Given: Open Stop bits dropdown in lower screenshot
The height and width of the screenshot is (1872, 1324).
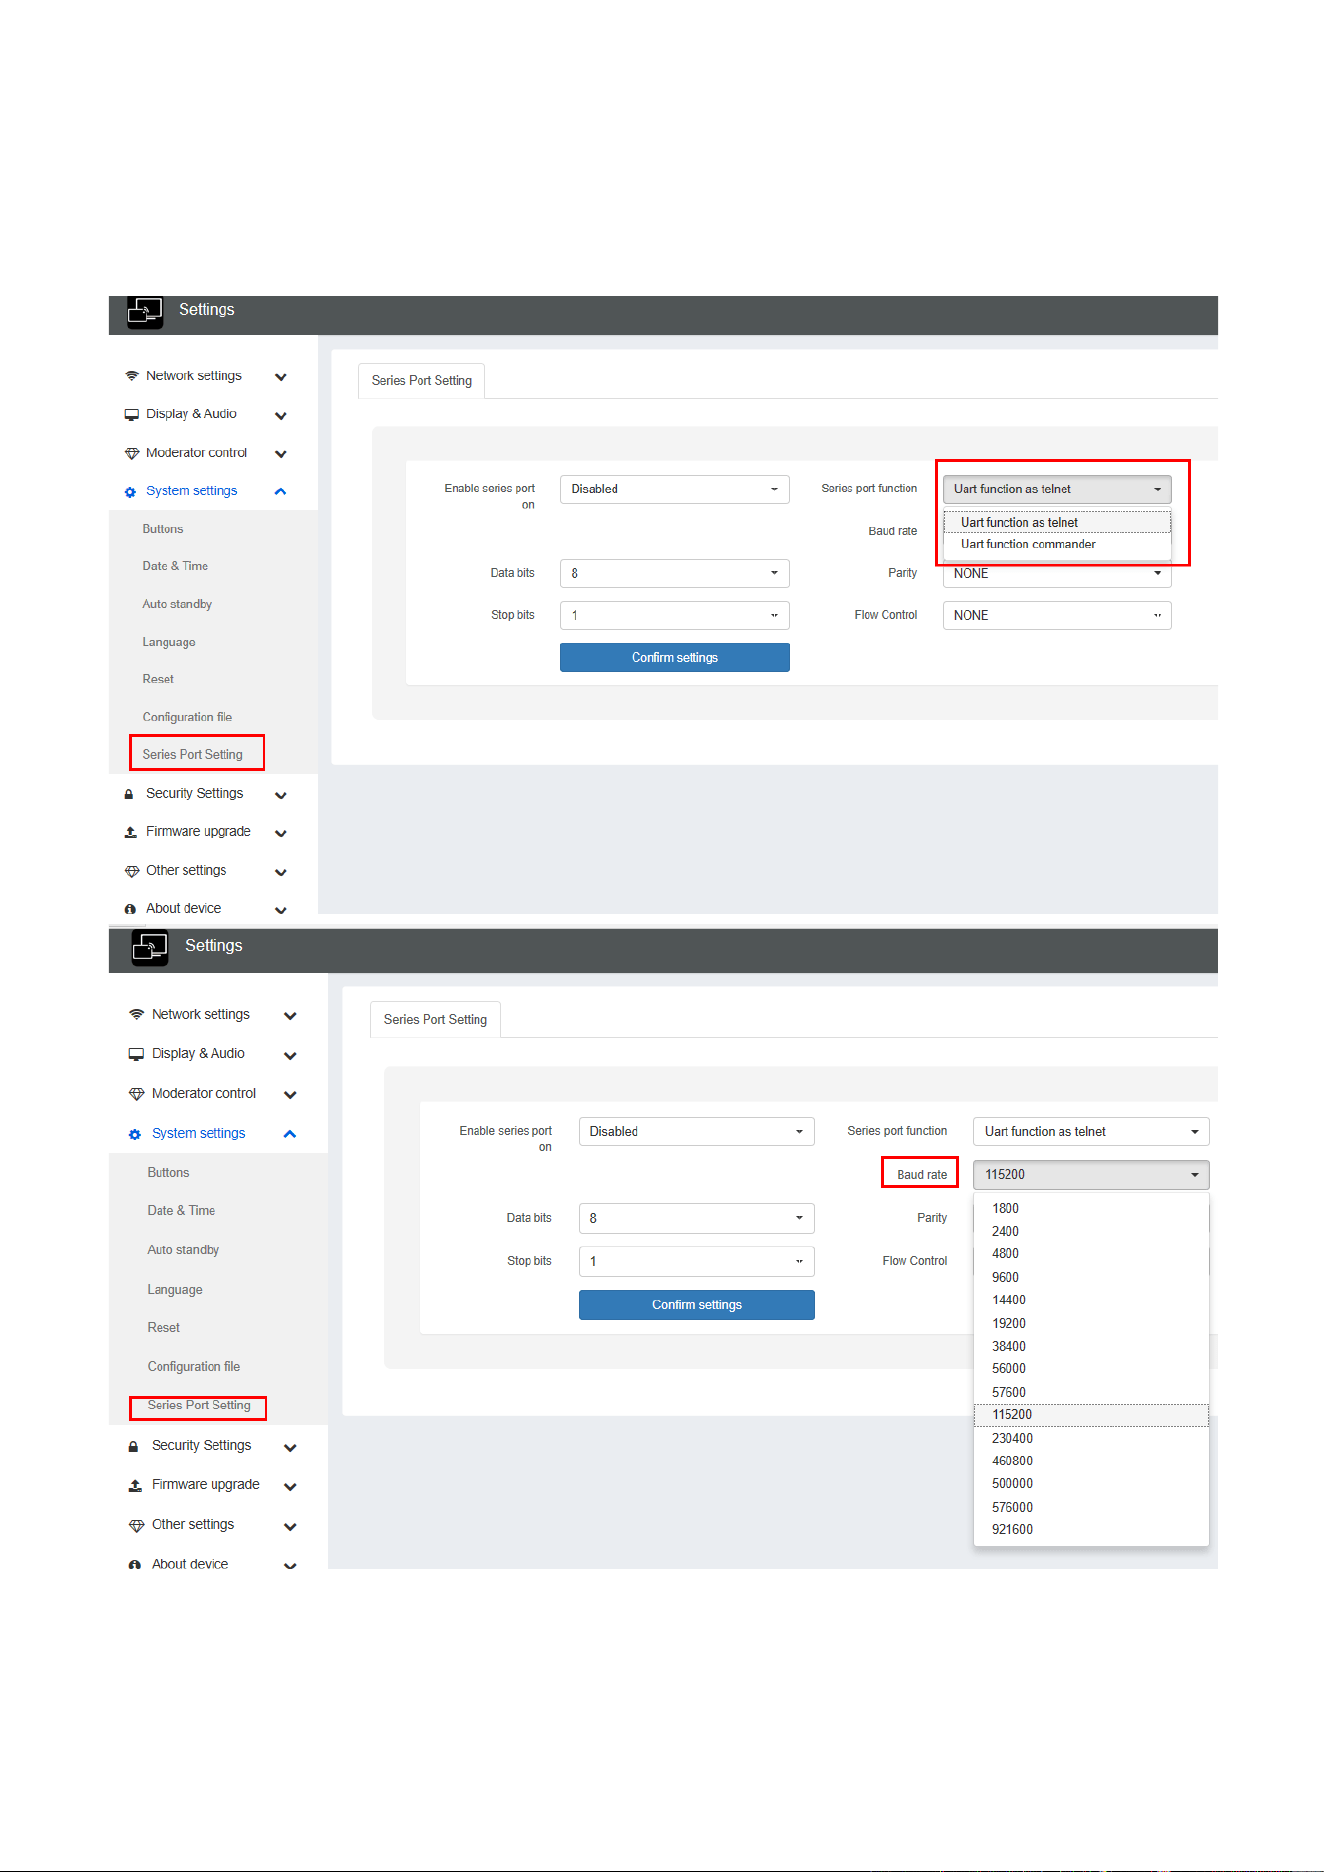Looking at the screenshot, I should [697, 1262].
